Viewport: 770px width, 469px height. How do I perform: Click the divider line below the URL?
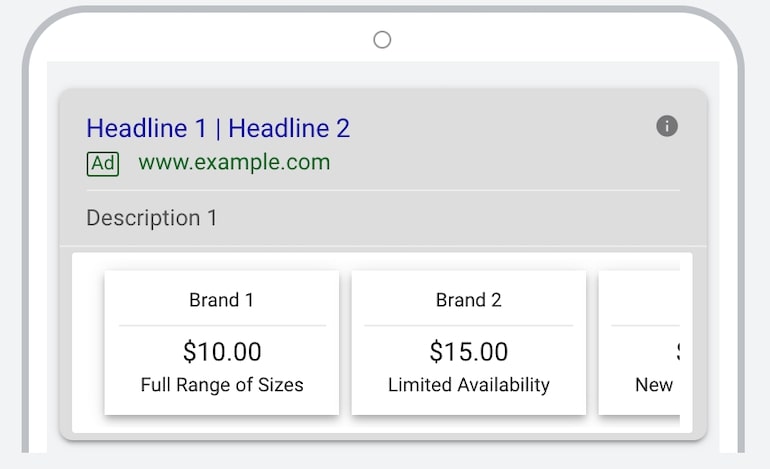(383, 190)
